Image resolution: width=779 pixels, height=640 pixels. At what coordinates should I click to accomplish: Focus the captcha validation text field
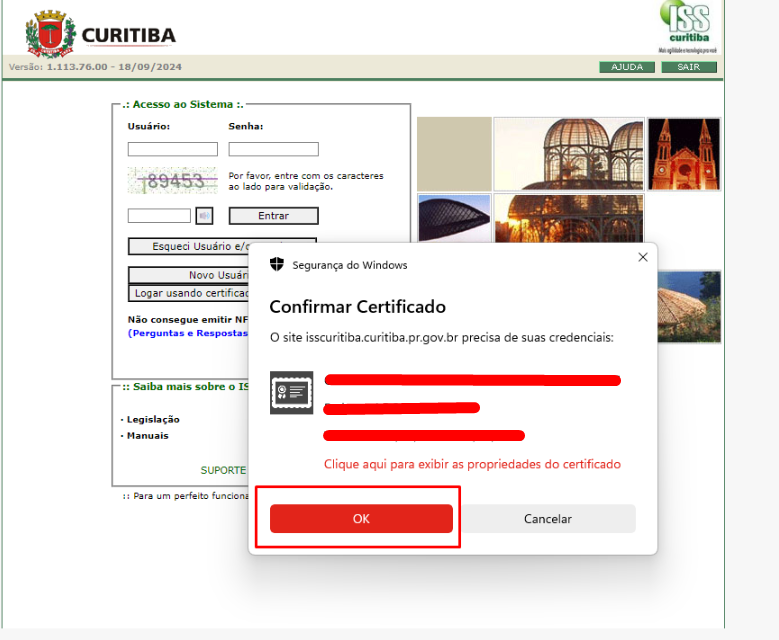click(x=159, y=216)
